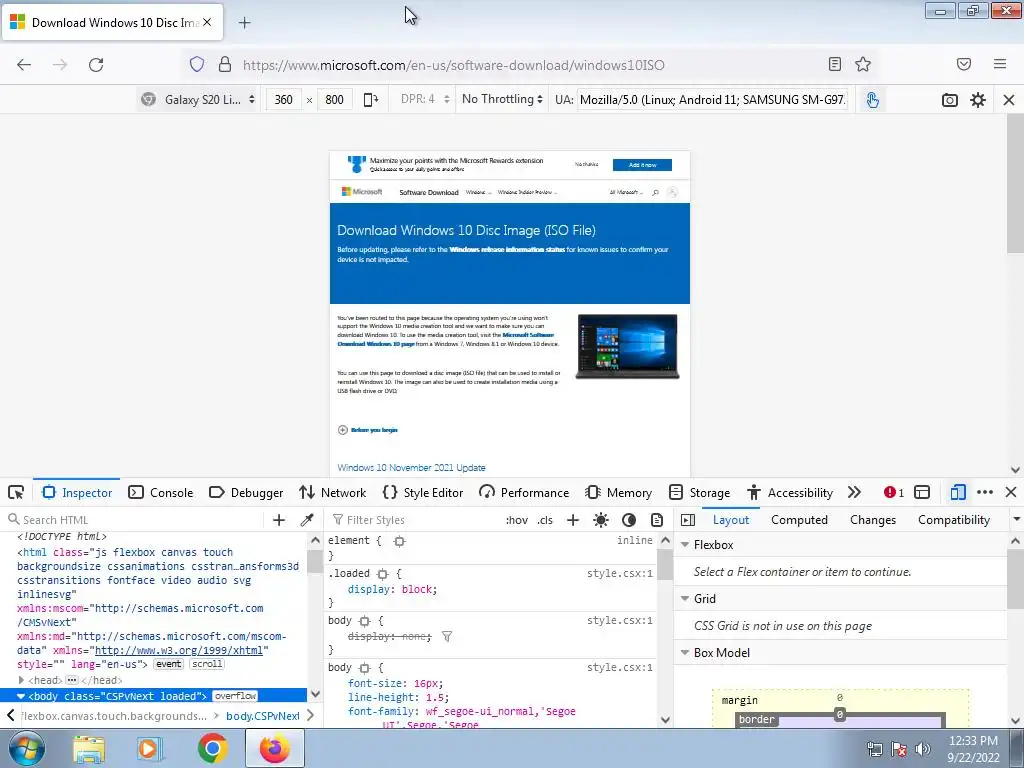This screenshot has height=768, width=1024.
Task: Open the Memory tab
Action: pyautogui.click(x=618, y=492)
